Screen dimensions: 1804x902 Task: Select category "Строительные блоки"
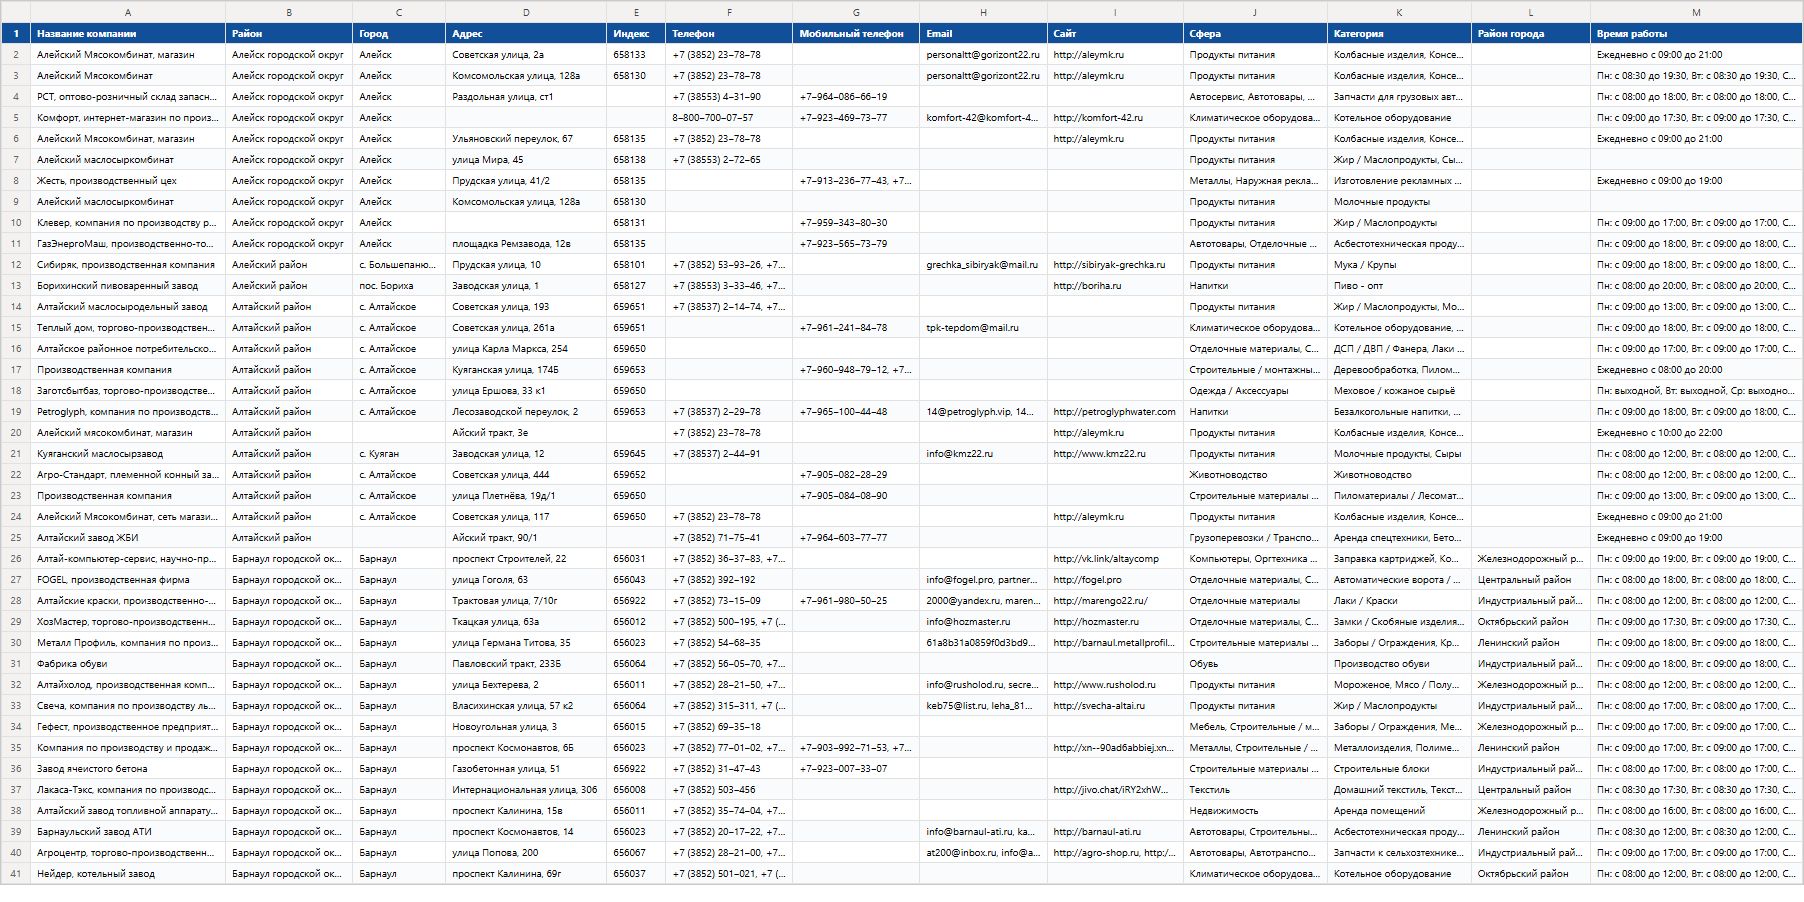tap(1399, 769)
